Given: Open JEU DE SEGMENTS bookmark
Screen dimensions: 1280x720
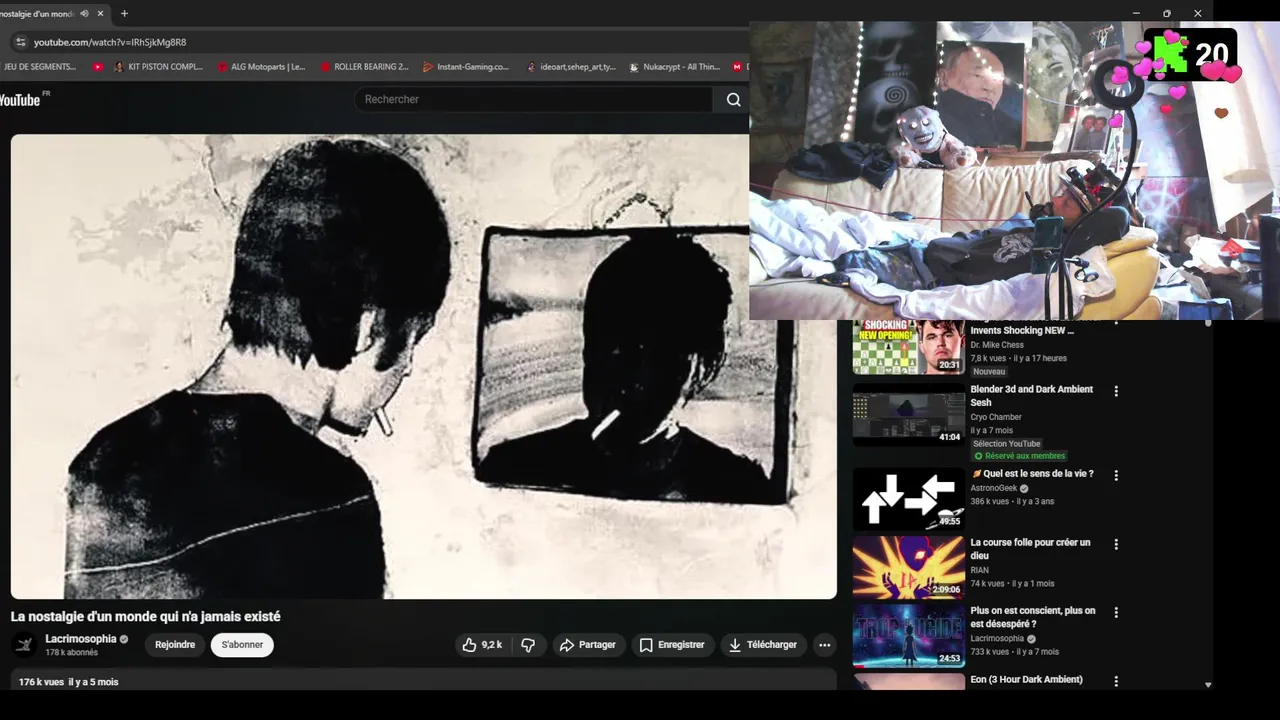Looking at the screenshot, I should click(x=38, y=67).
